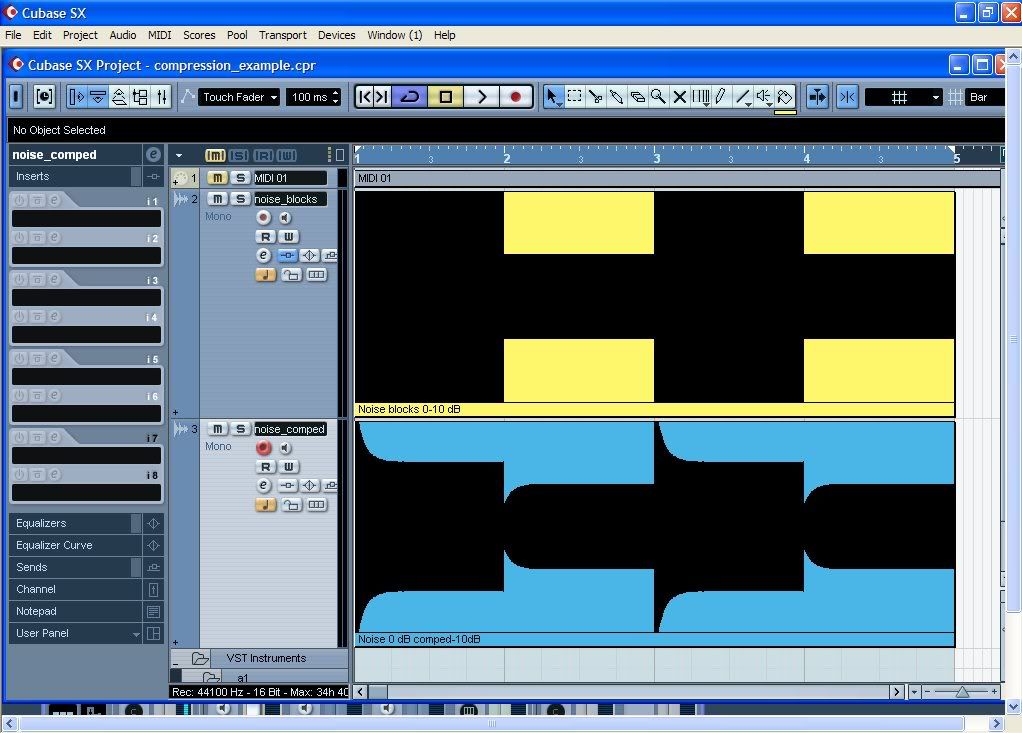Open the User Panel dropdown arrow
The image size is (1022, 733).
click(136, 633)
